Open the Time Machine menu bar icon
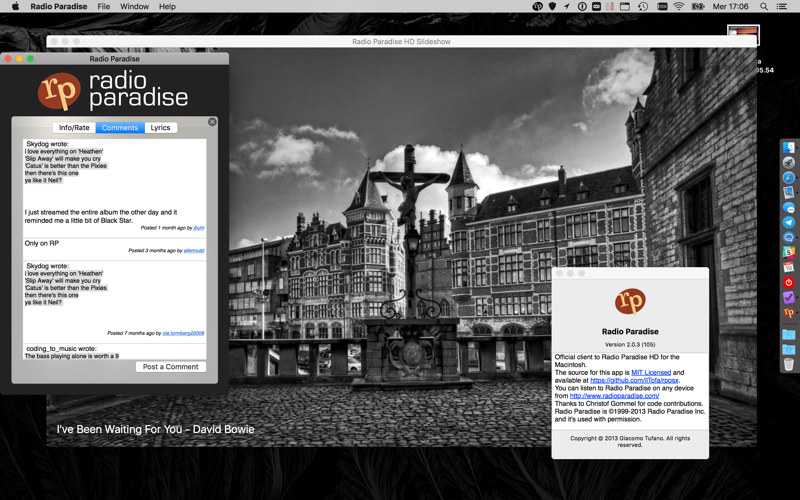800x500 pixels. [x=643, y=6]
